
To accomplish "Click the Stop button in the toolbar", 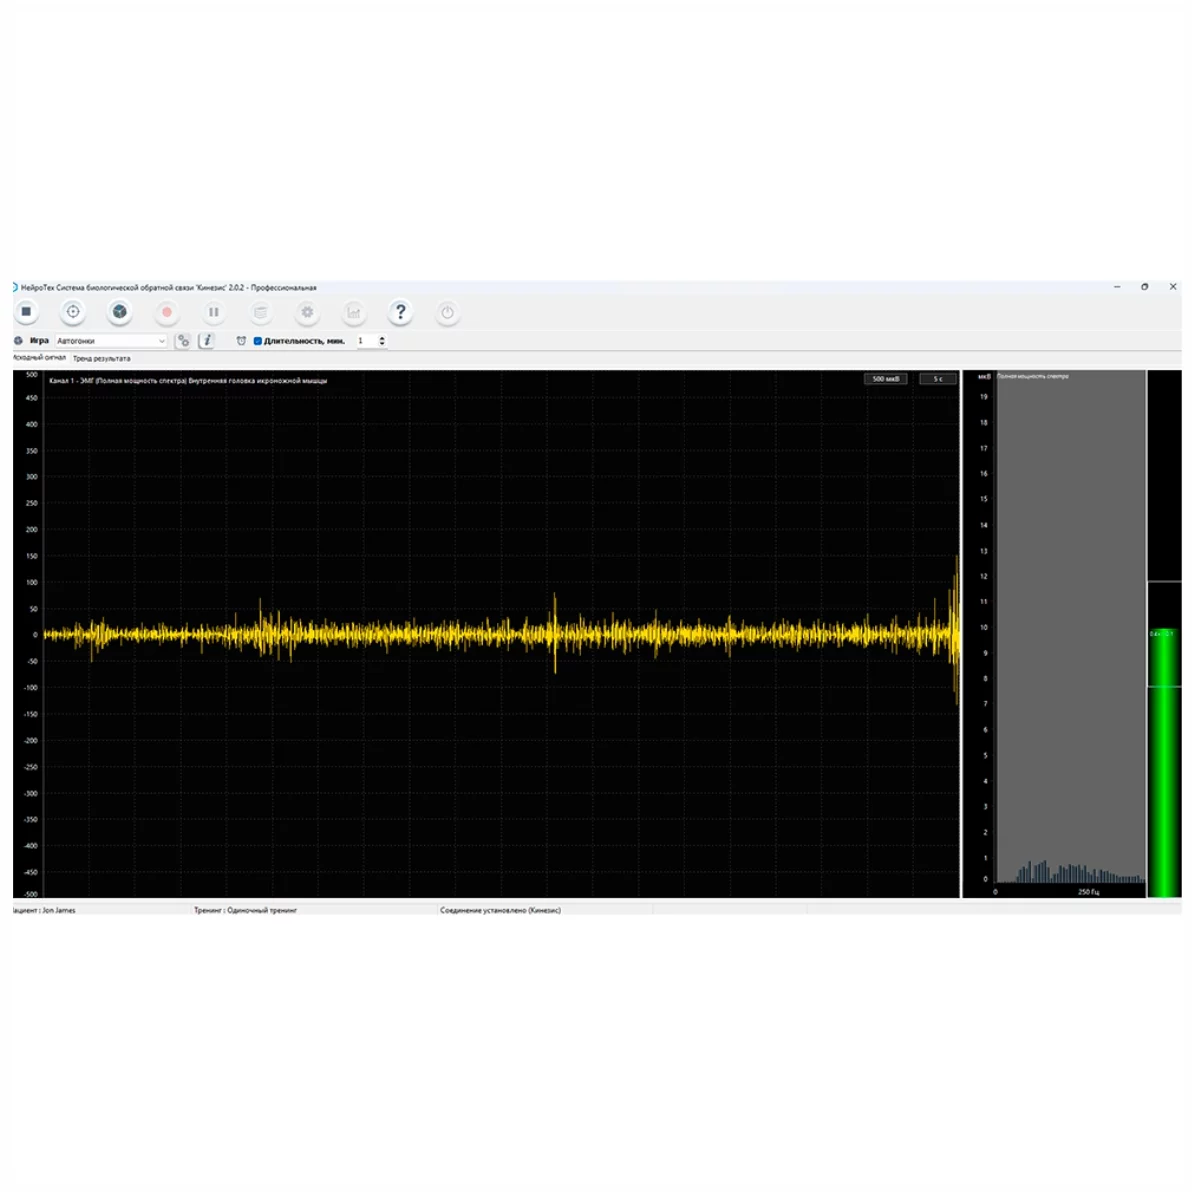I will (x=27, y=312).
